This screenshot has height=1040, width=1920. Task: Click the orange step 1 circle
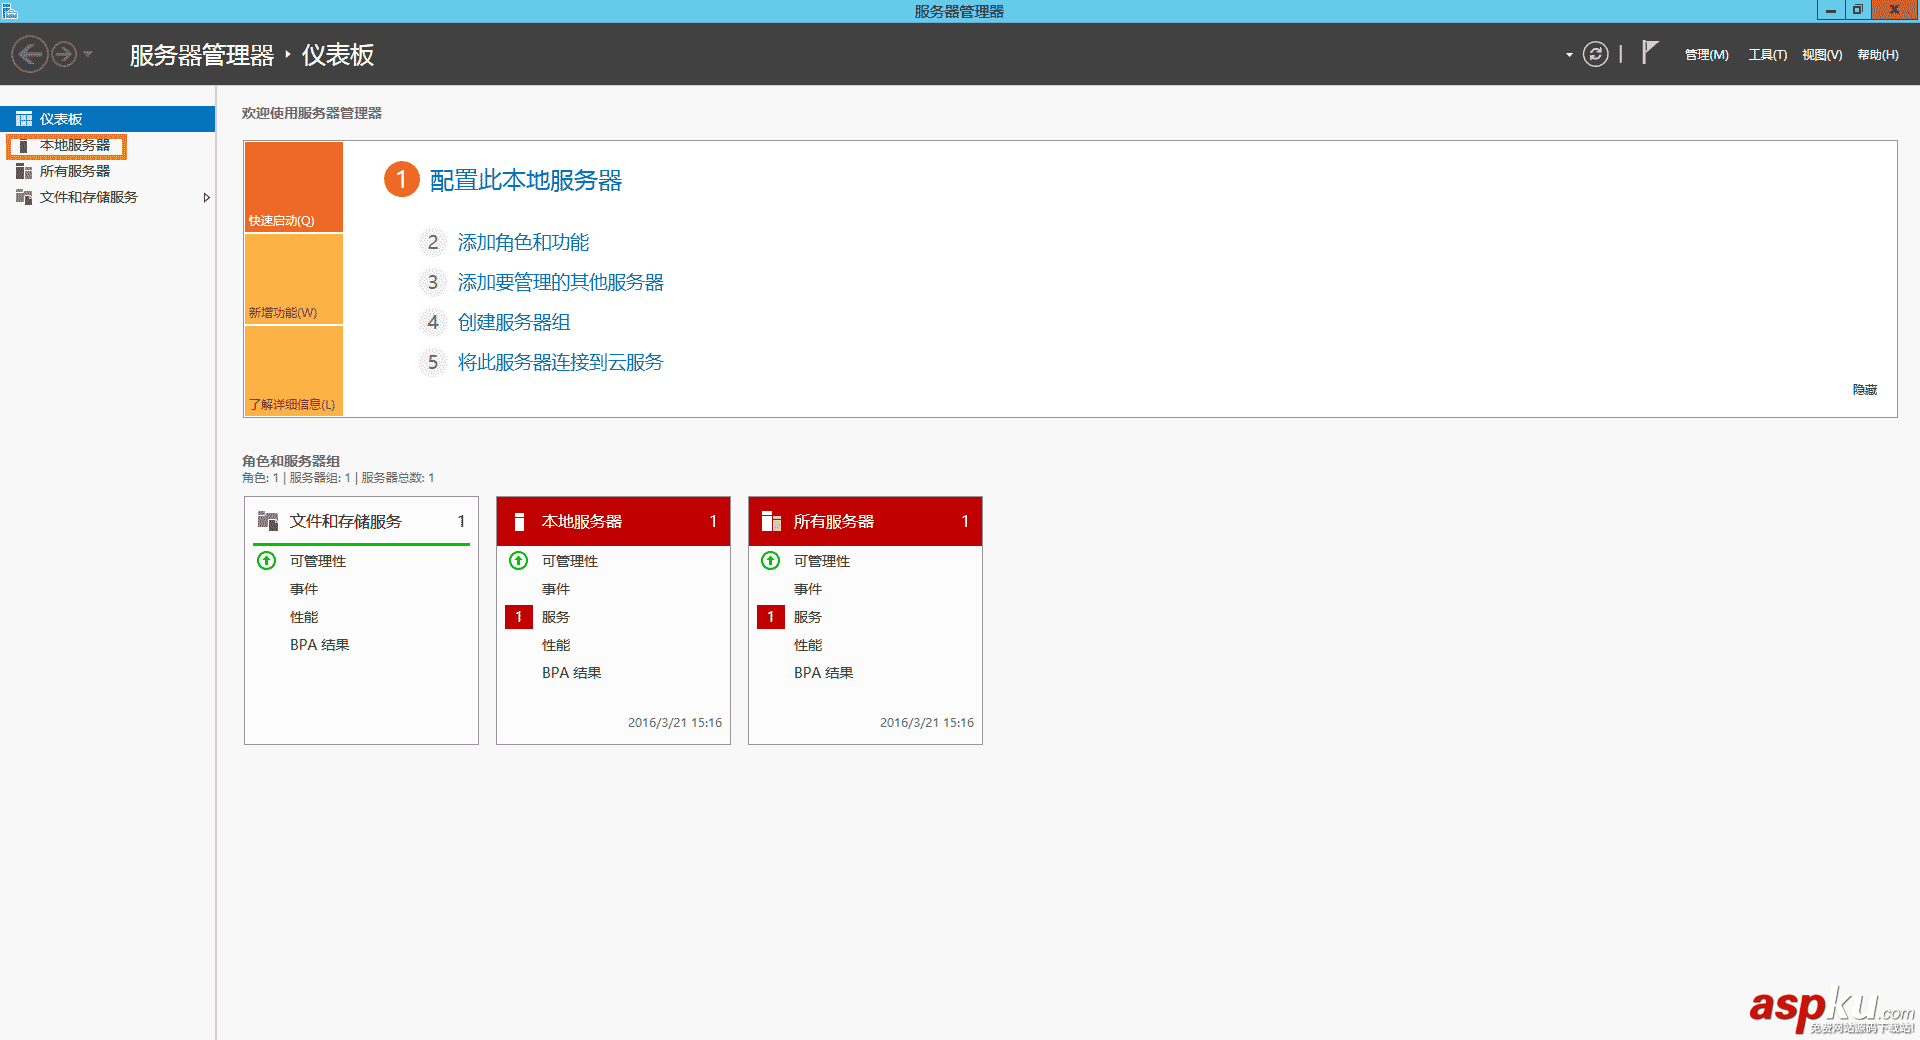pyautogui.click(x=401, y=180)
